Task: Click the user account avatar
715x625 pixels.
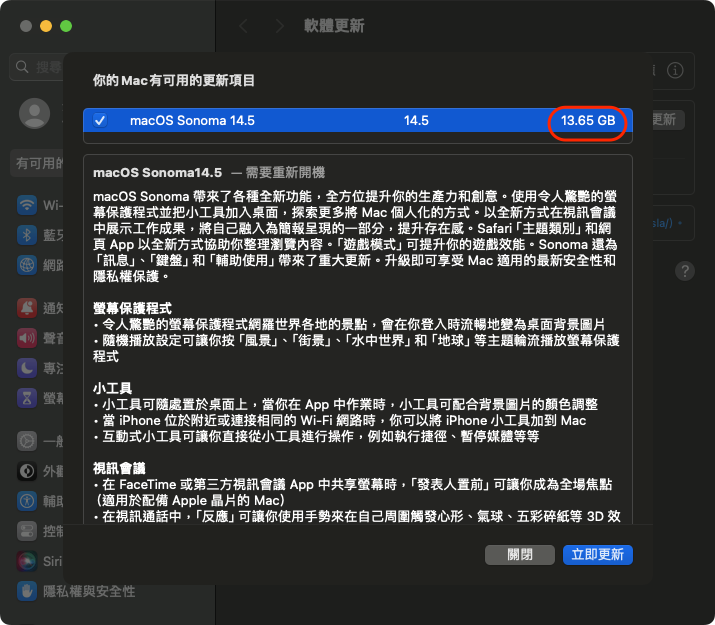Action: pyautogui.click(x=35, y=113)
